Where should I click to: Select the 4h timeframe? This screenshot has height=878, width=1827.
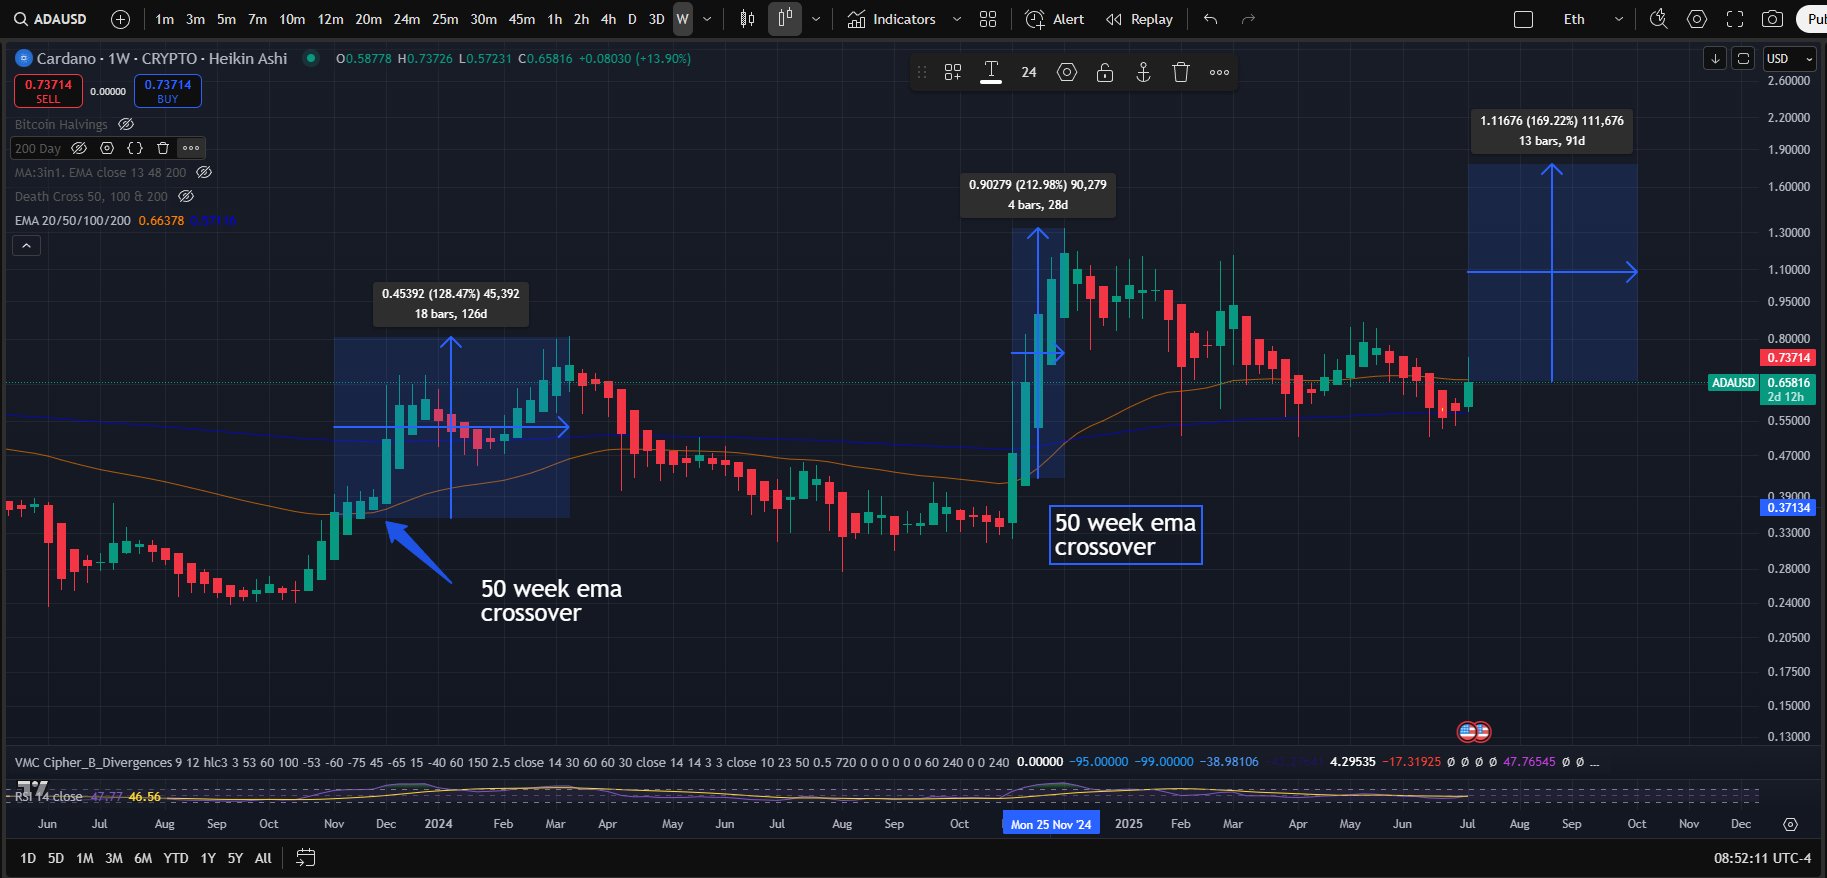point(608,19)
